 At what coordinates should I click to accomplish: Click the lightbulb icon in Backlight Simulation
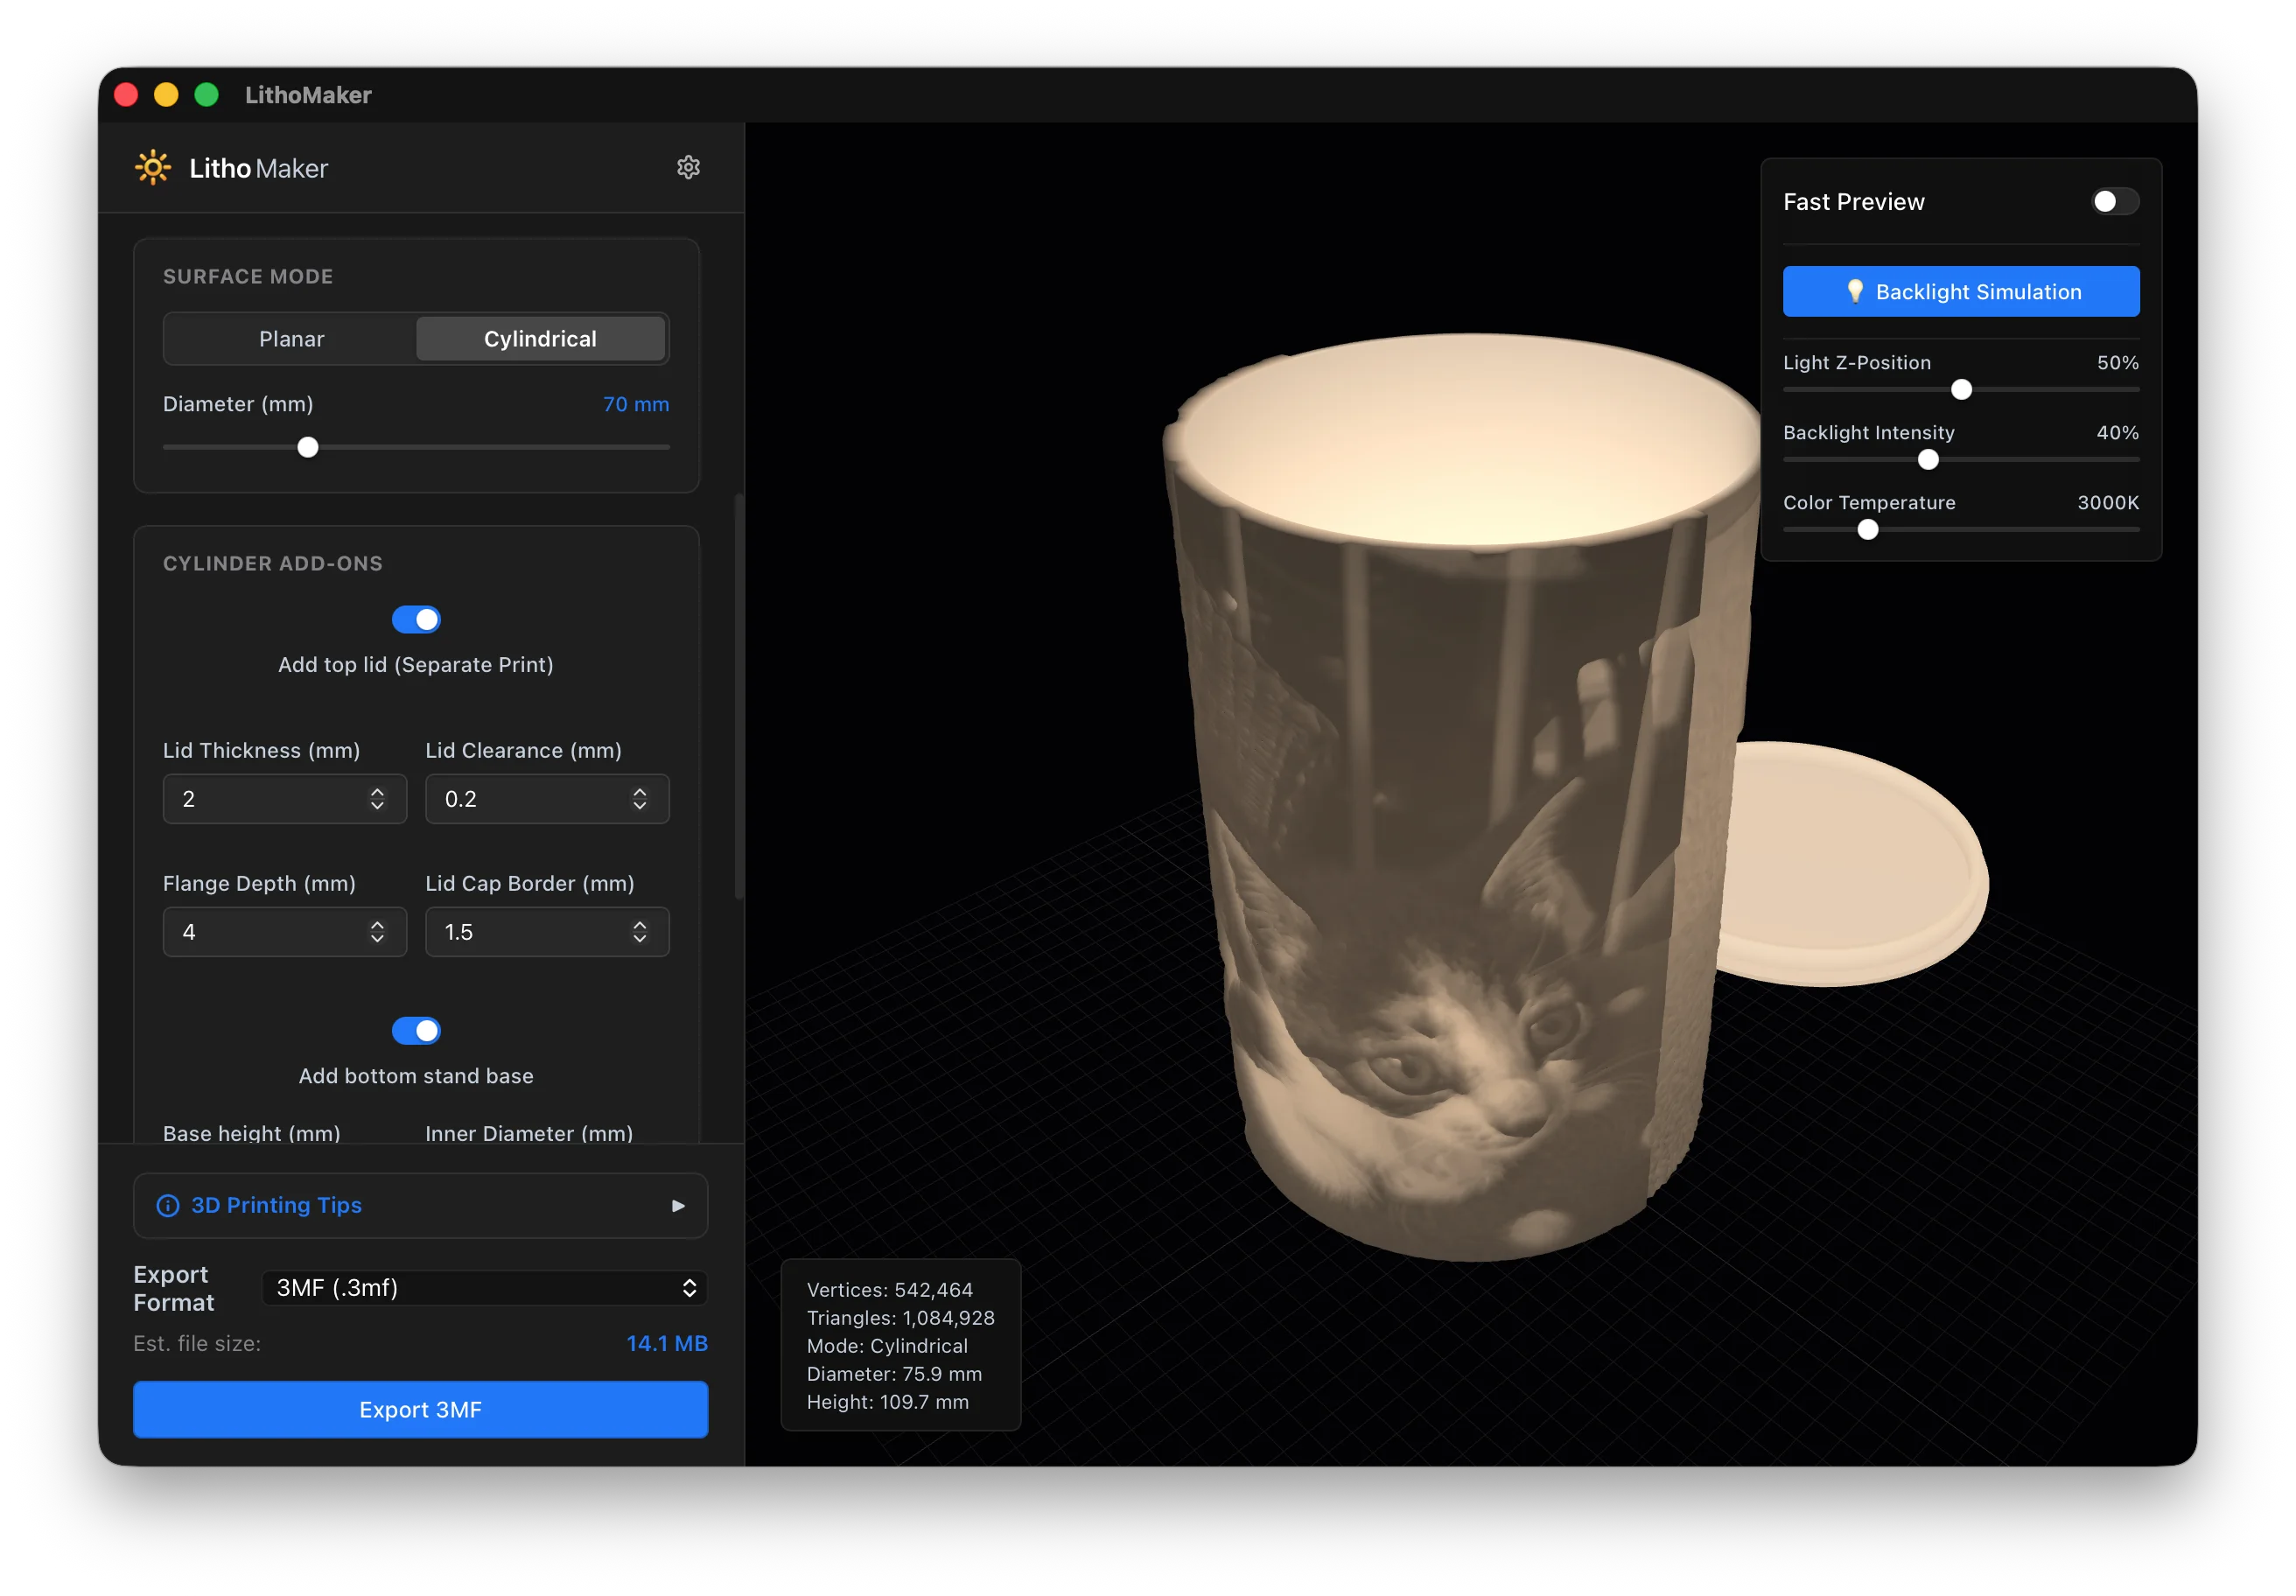(x=1854, y=291)
